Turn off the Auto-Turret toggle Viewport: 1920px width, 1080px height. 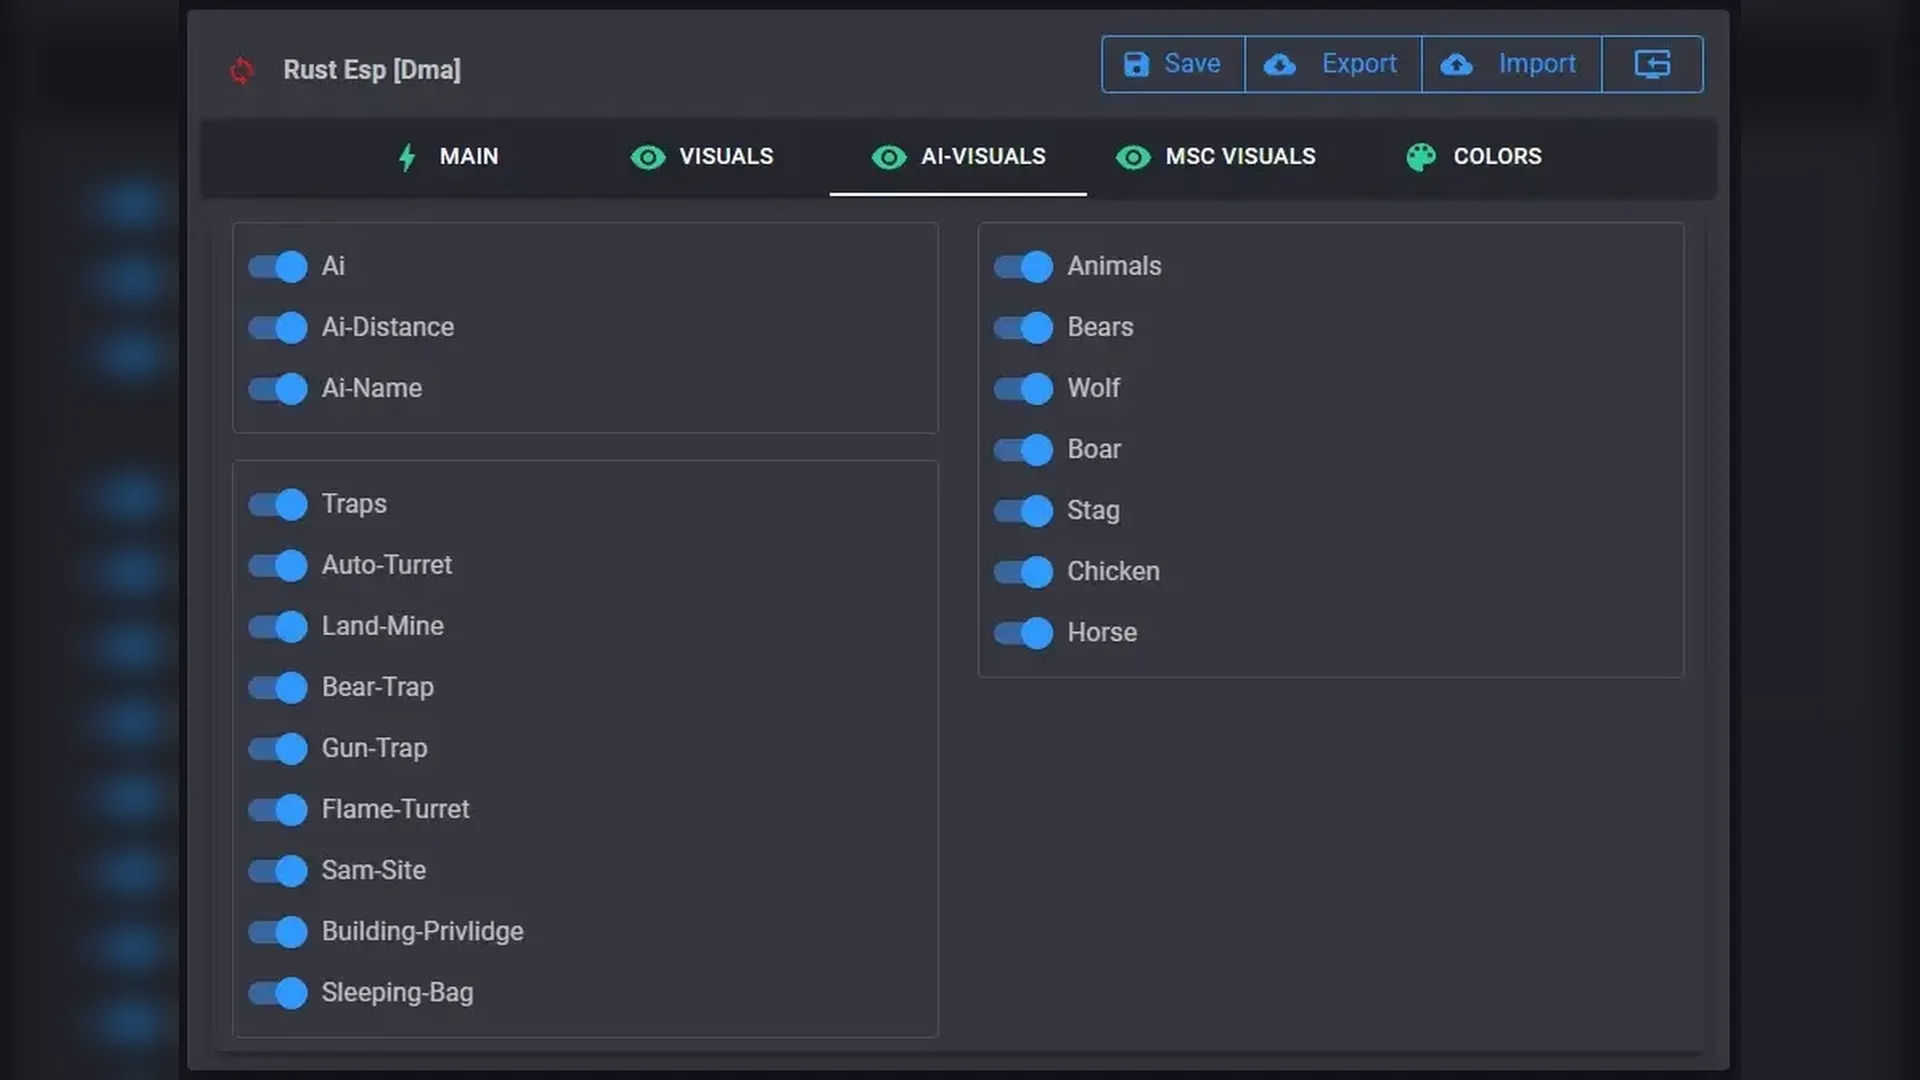278,565
